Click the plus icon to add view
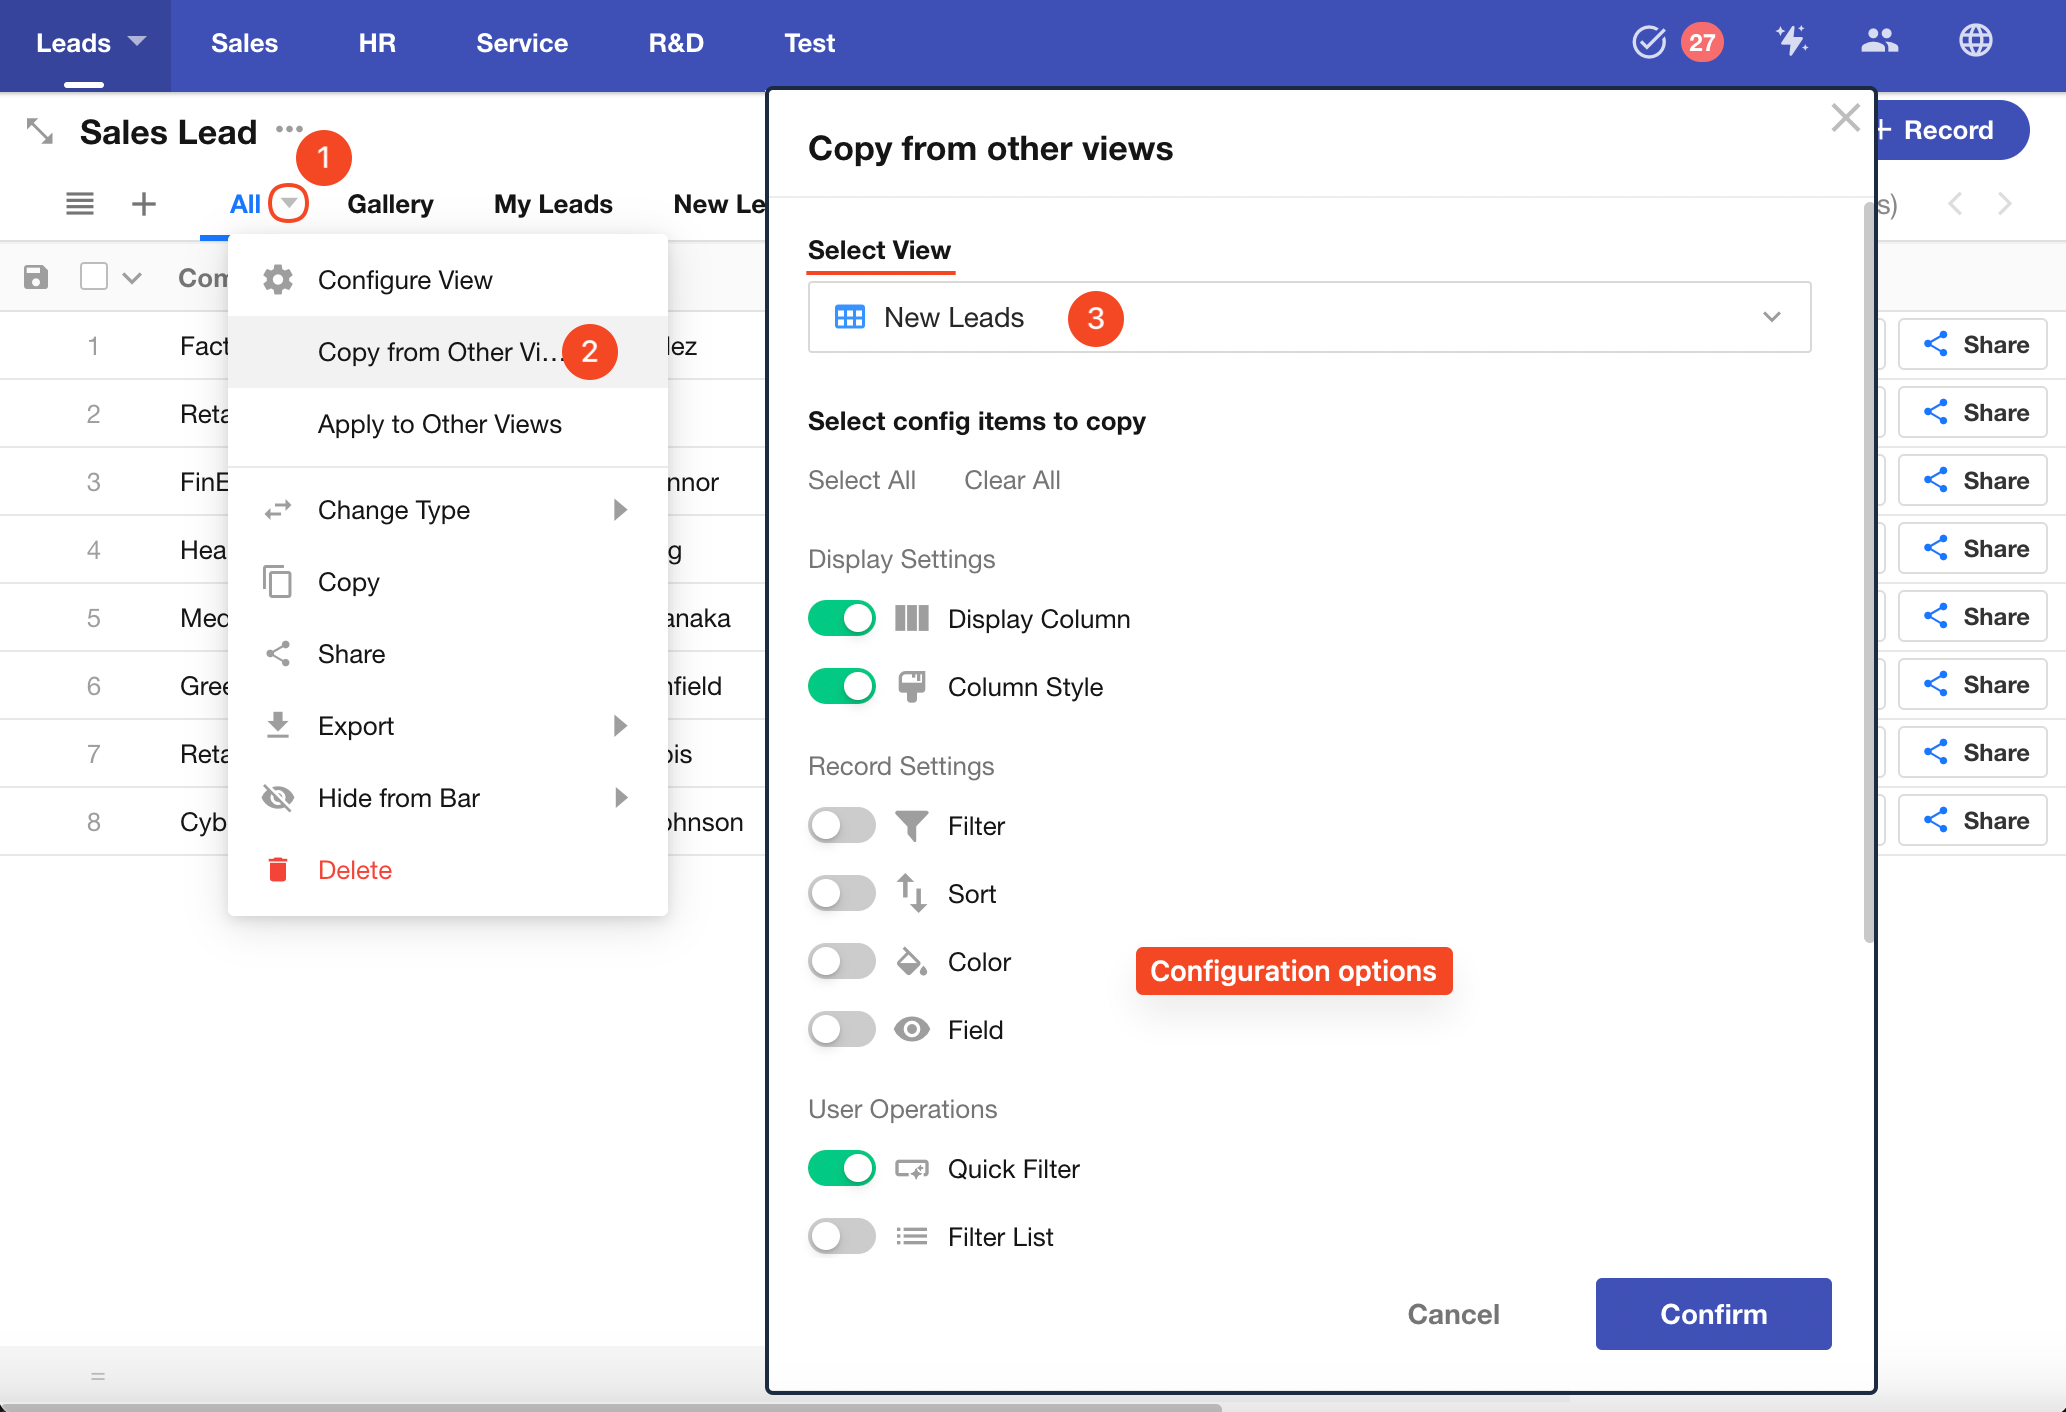Screen dimensions: 2066x1412 [144, 204]
